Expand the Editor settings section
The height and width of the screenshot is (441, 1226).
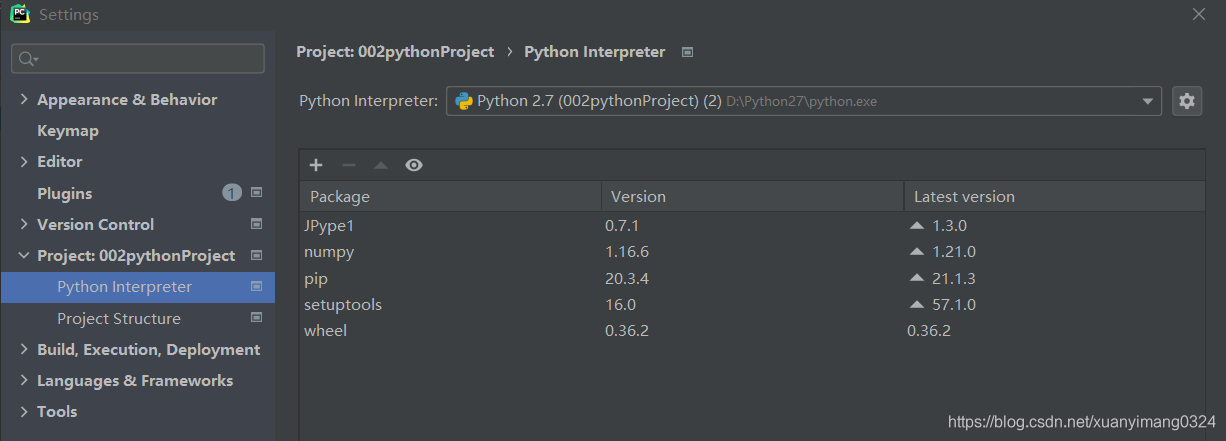tap(24, 162)
